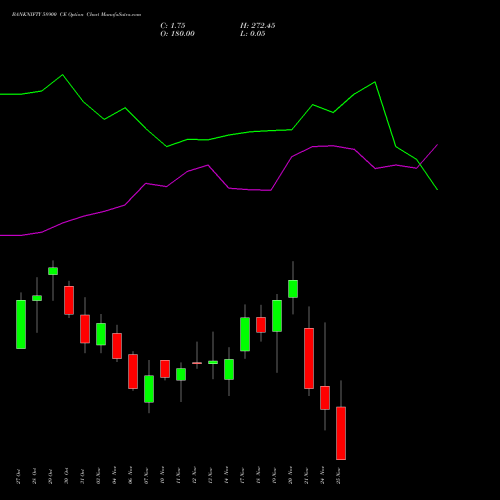Select the tall red candle for 21 Nov
Viewport: 500px width, 500px height.
(309, 358)
